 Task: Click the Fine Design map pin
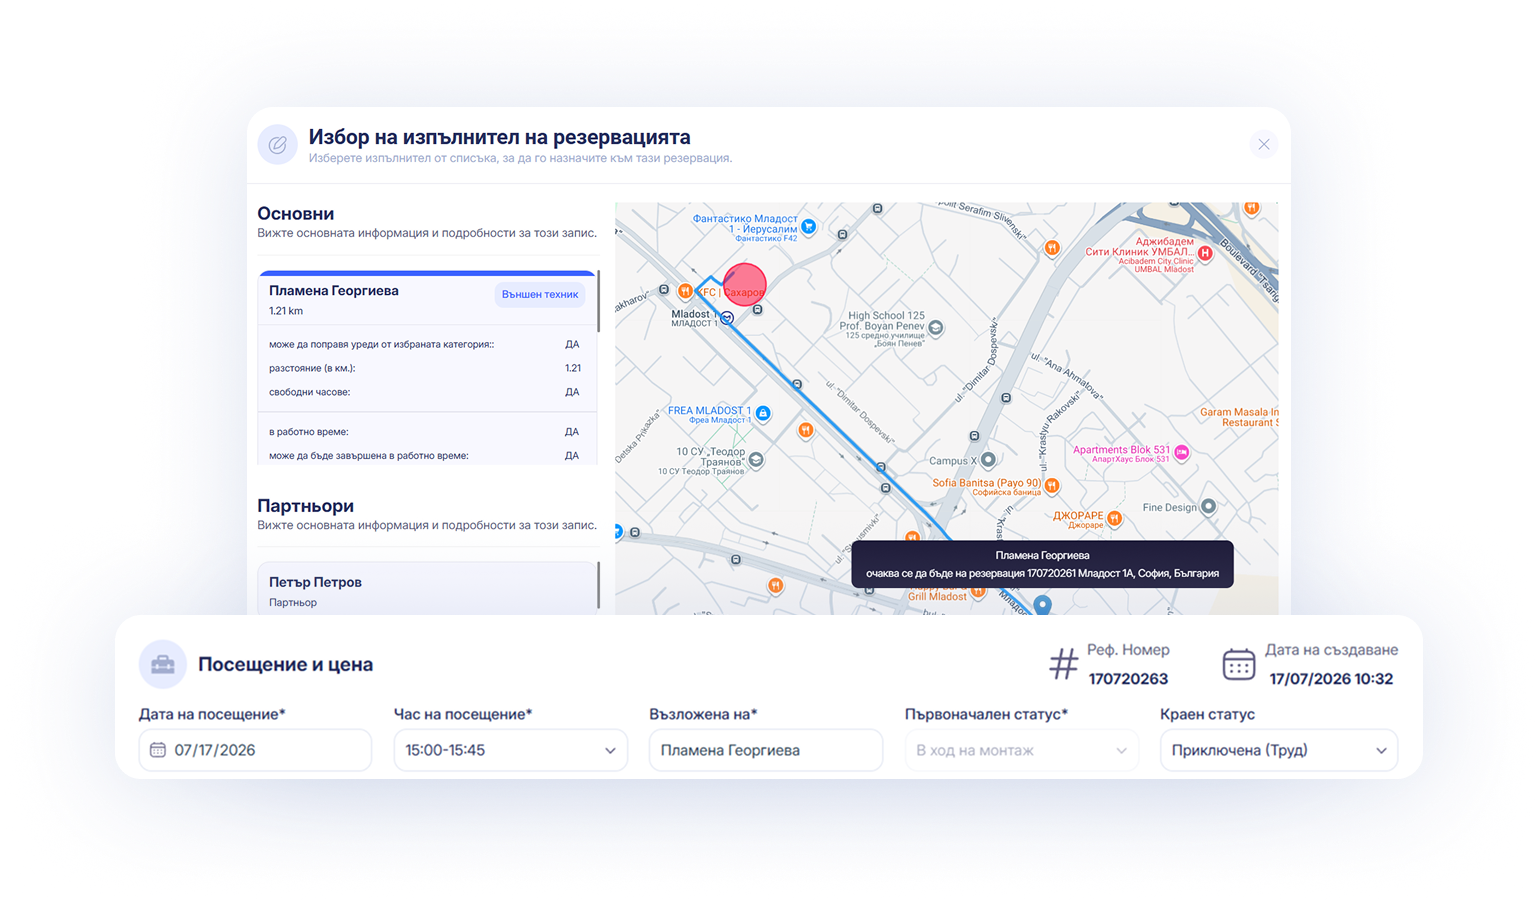click(x=1209, y=506)
